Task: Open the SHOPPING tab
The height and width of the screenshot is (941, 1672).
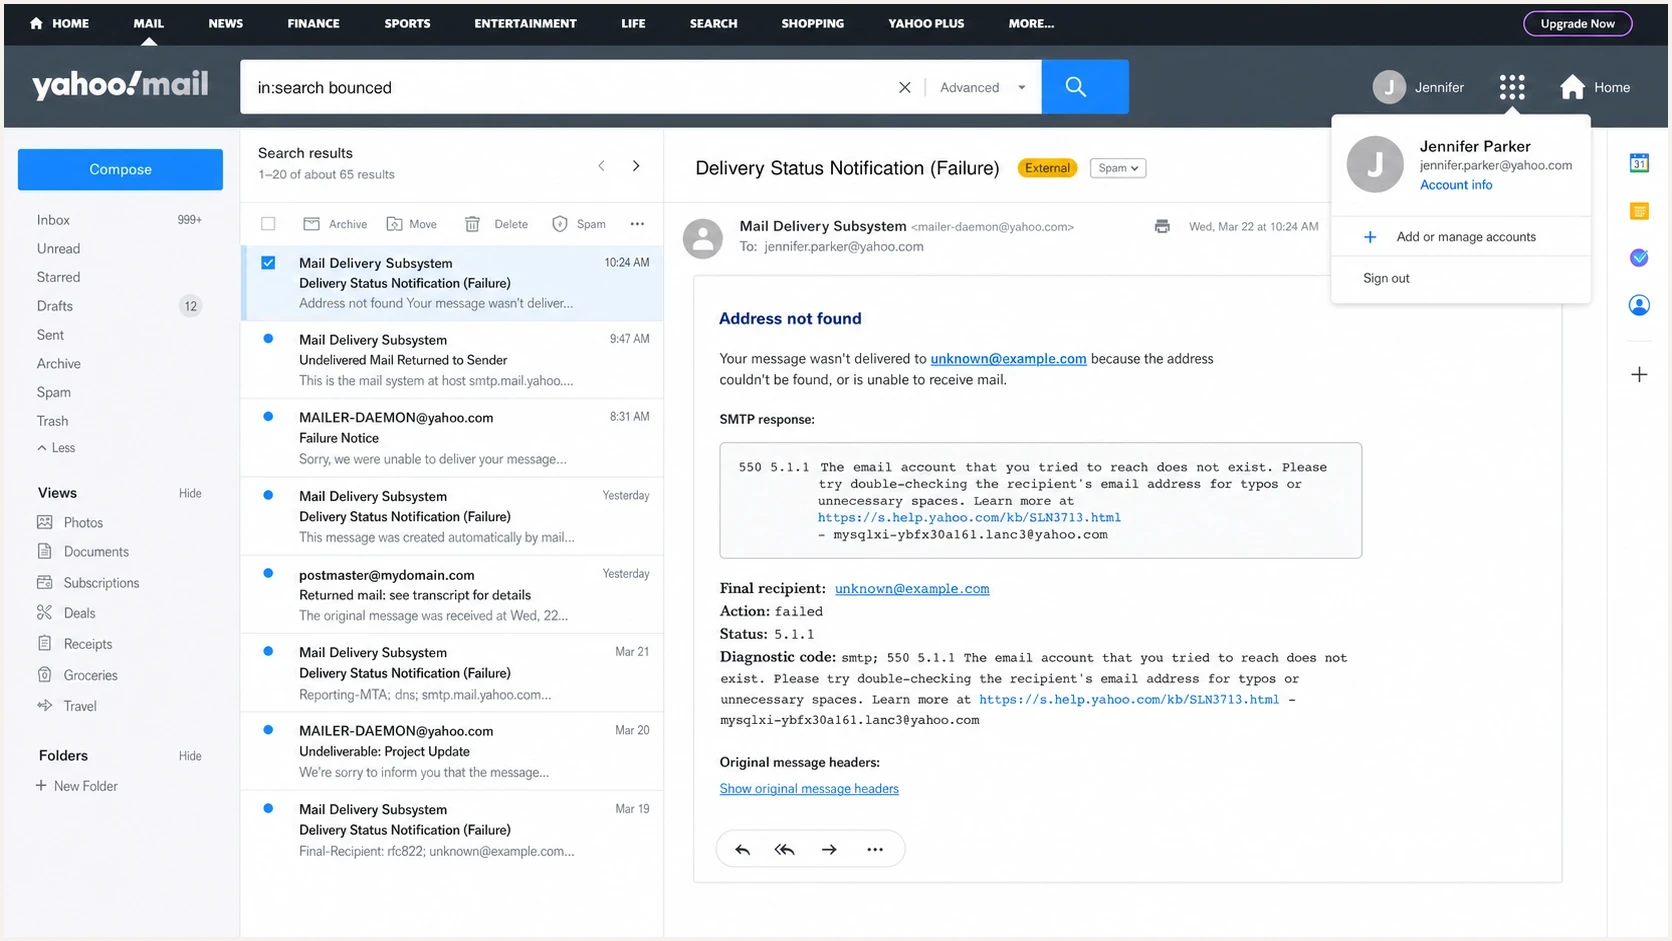Action: [x=813, y=23]
